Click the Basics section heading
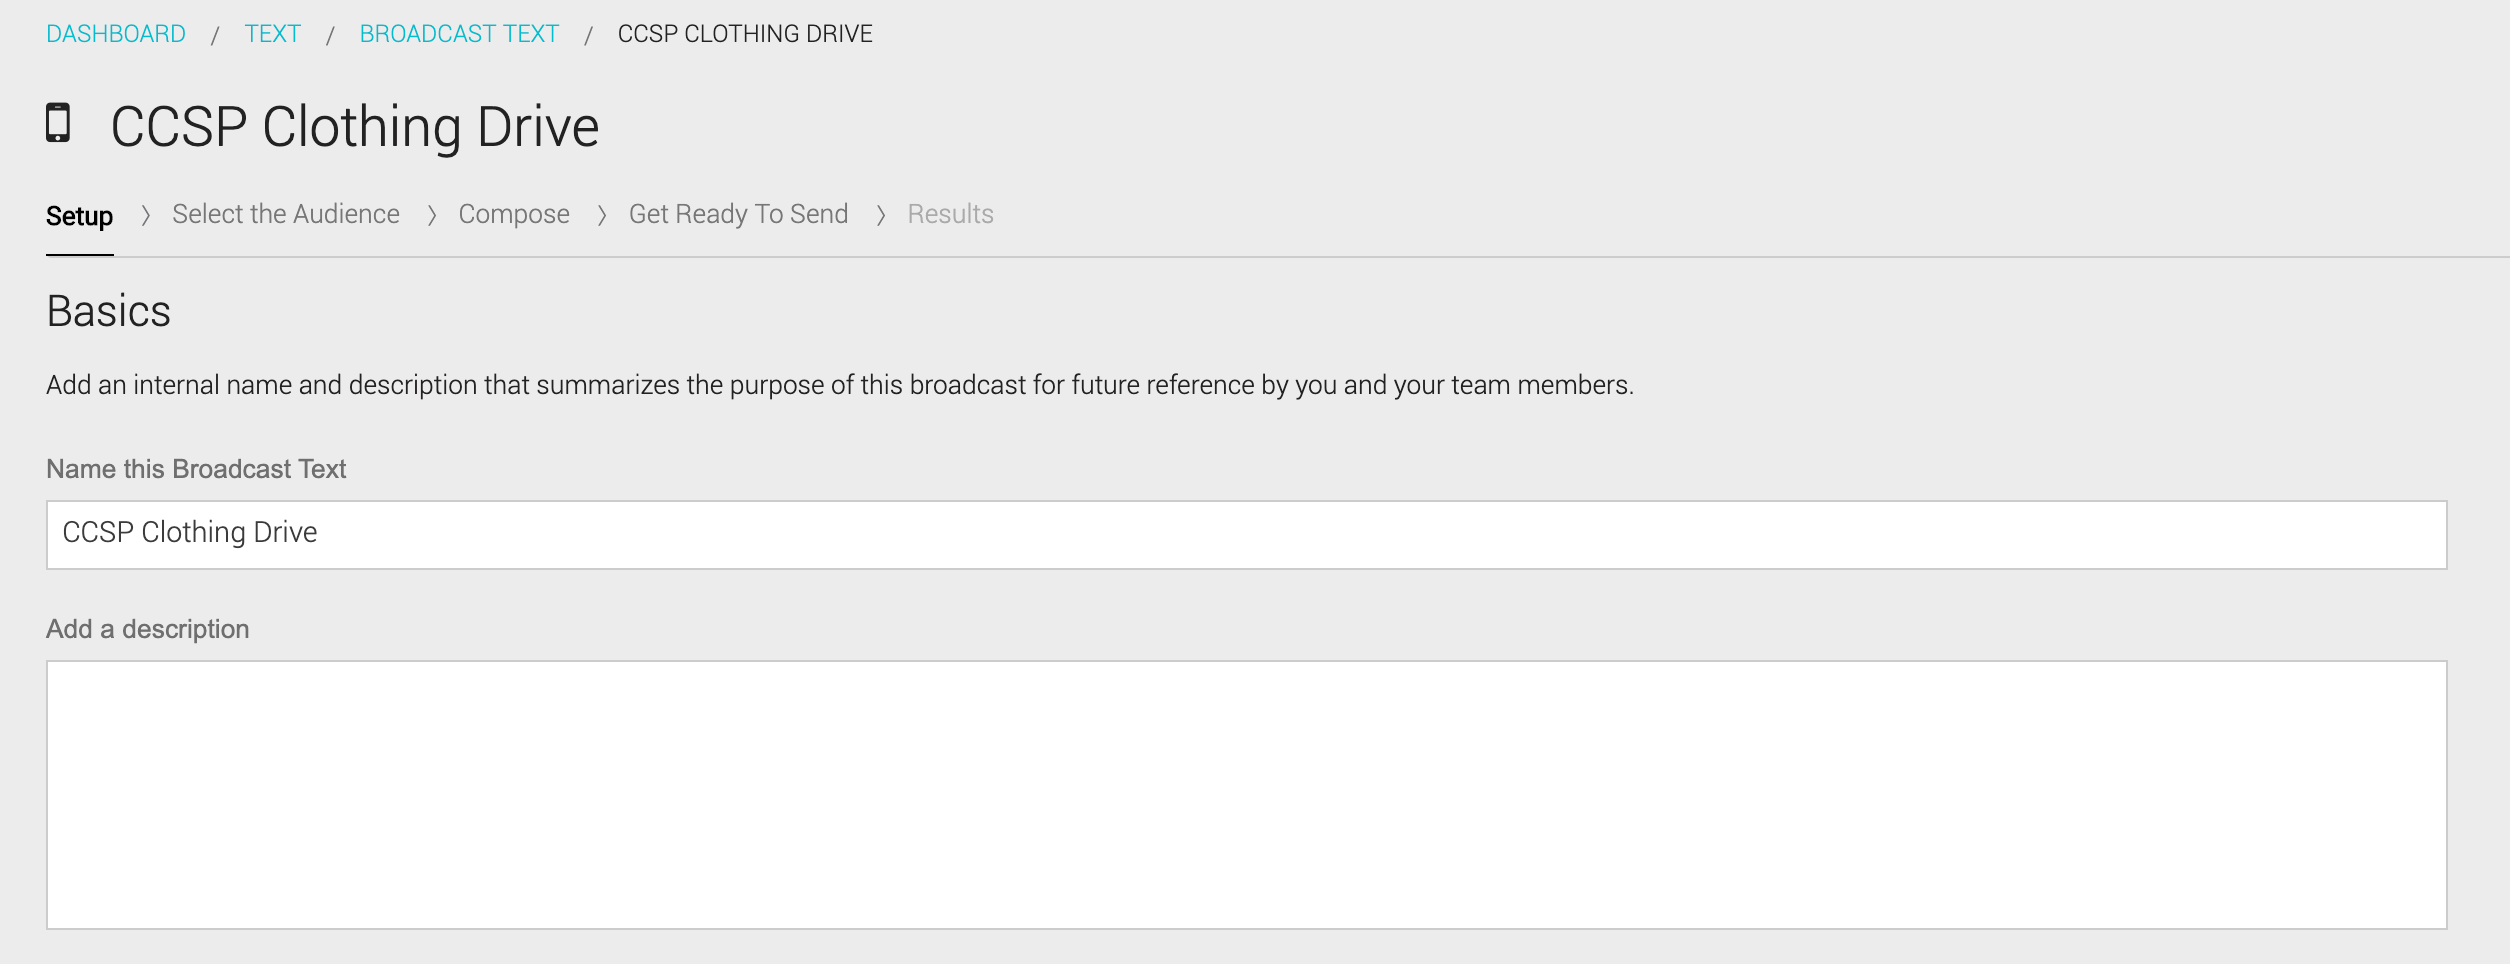Image resolution: width=2510 pixels, height=964 pixels. click(x=109, y=311)
